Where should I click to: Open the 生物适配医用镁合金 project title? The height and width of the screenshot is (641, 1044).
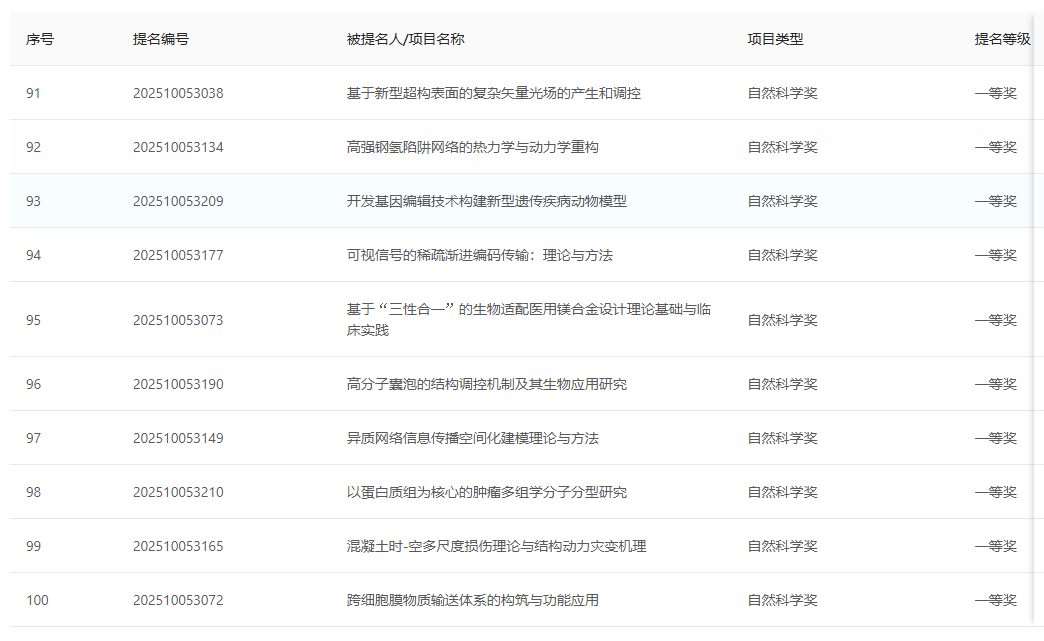528,309
